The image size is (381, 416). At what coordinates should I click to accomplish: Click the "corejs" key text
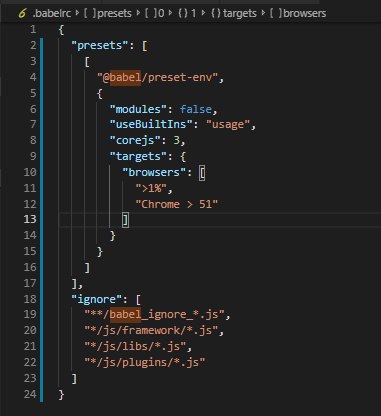tap(135, 140)
